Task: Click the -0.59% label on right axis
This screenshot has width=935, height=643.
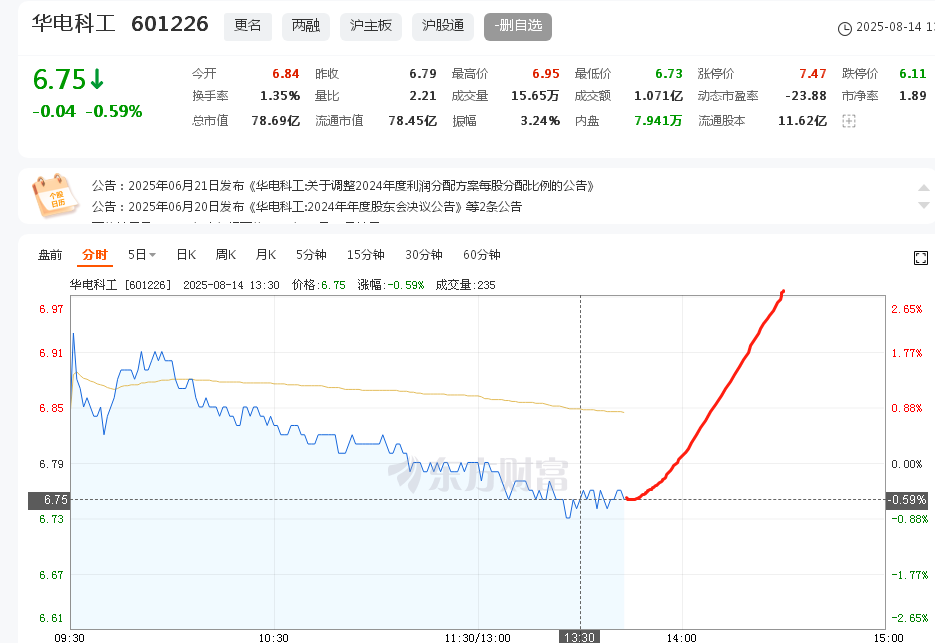Action: tap(906, 500)
